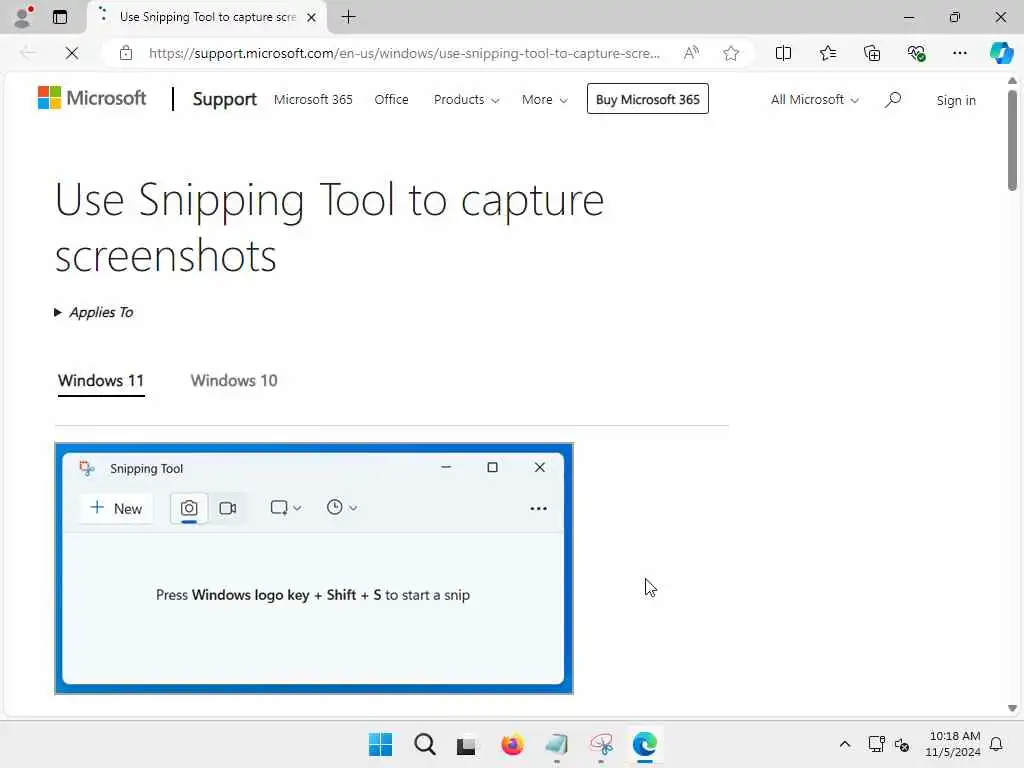This screenshot has height=768, width=1024.
Task: Open the taskbar clock and date
Action: tap(953, 744)
